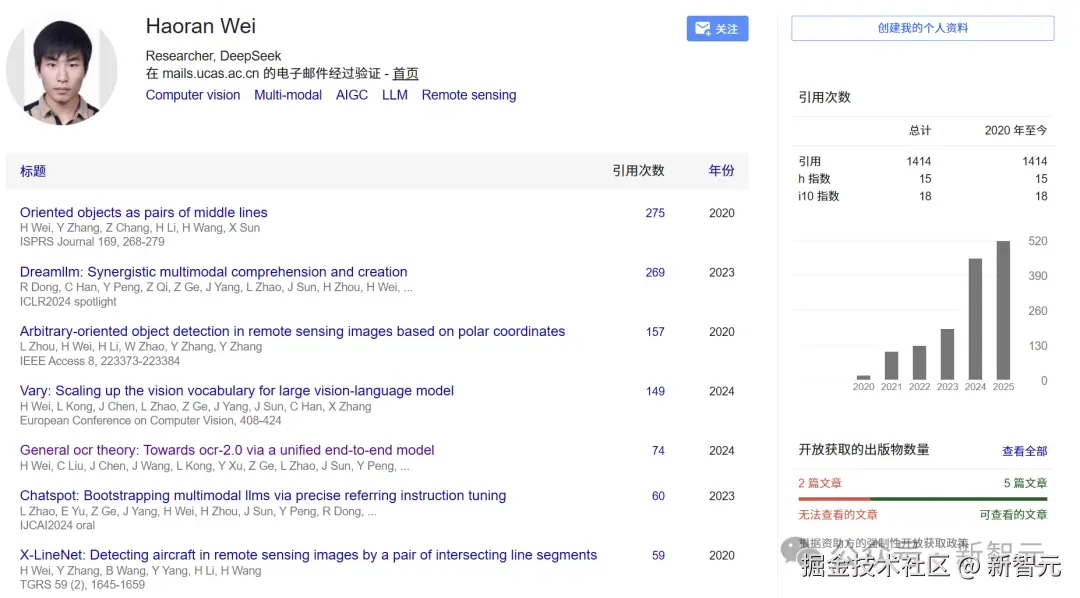
Task: Select the Computer vision interest tag
Action: pos(193,95)
